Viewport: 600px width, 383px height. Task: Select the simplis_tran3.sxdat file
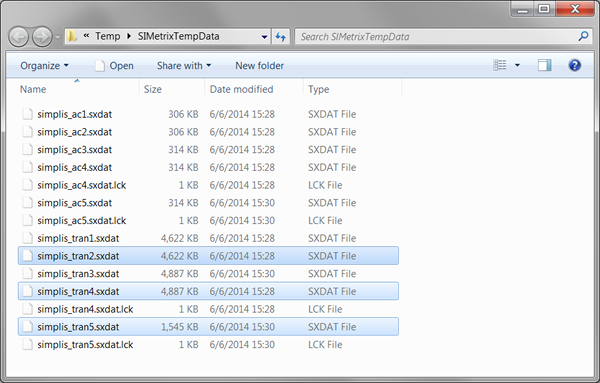point(208,274)
